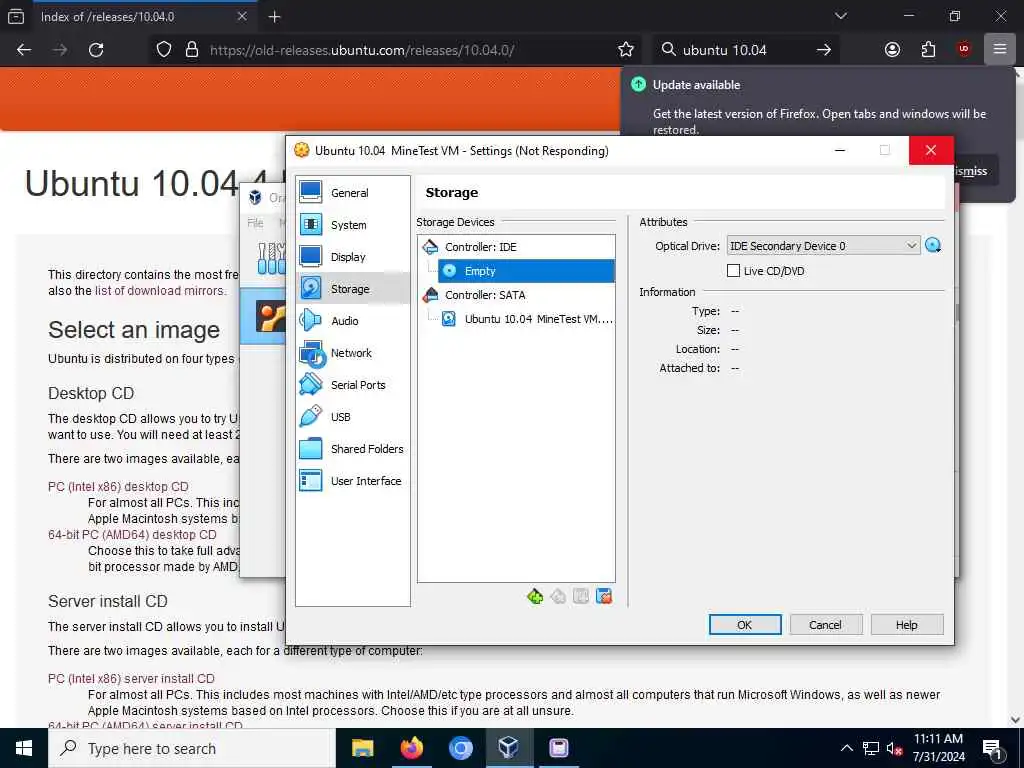
Task: Open File Explorer from taskbar
Action: point(362,748)
